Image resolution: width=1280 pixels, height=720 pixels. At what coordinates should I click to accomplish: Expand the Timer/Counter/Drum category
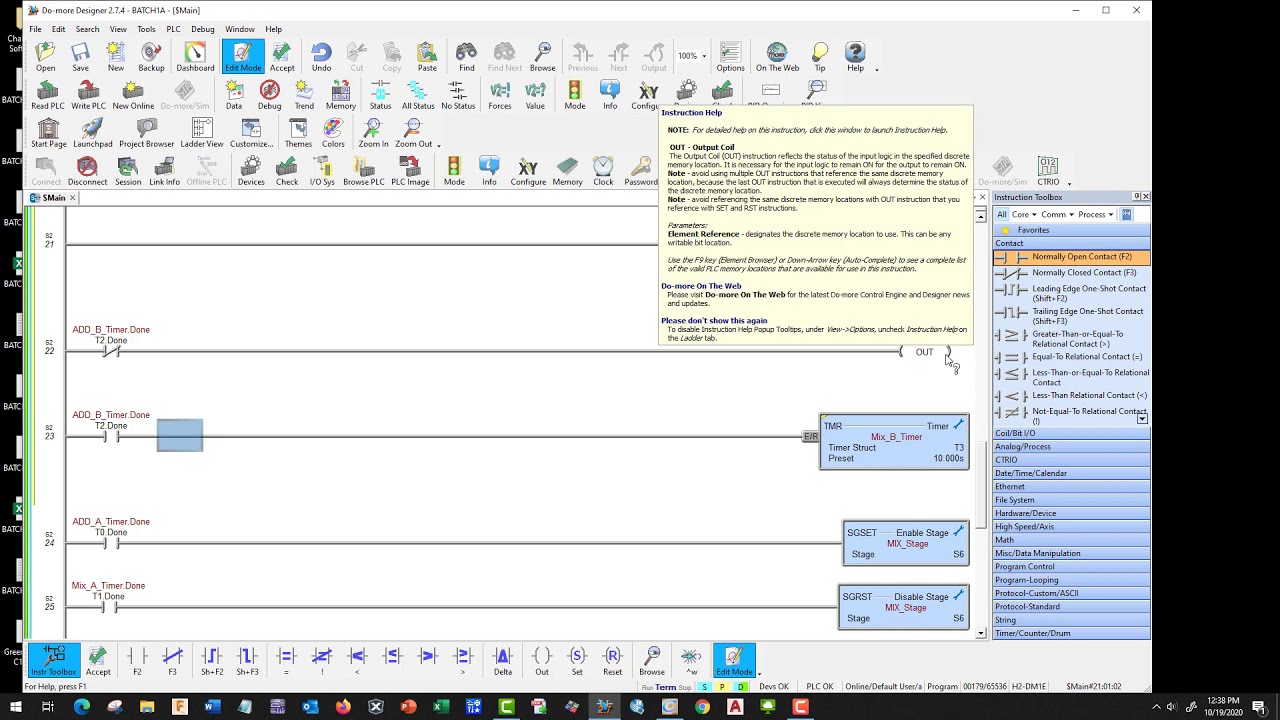1071,633
